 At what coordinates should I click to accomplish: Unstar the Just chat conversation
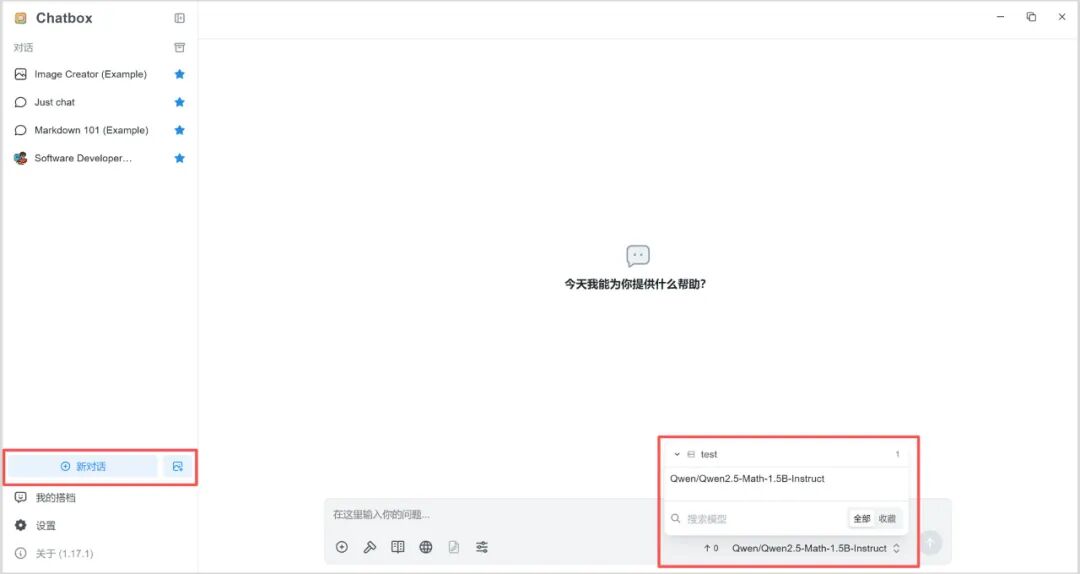pyautogui.click(x=179, y=102)
